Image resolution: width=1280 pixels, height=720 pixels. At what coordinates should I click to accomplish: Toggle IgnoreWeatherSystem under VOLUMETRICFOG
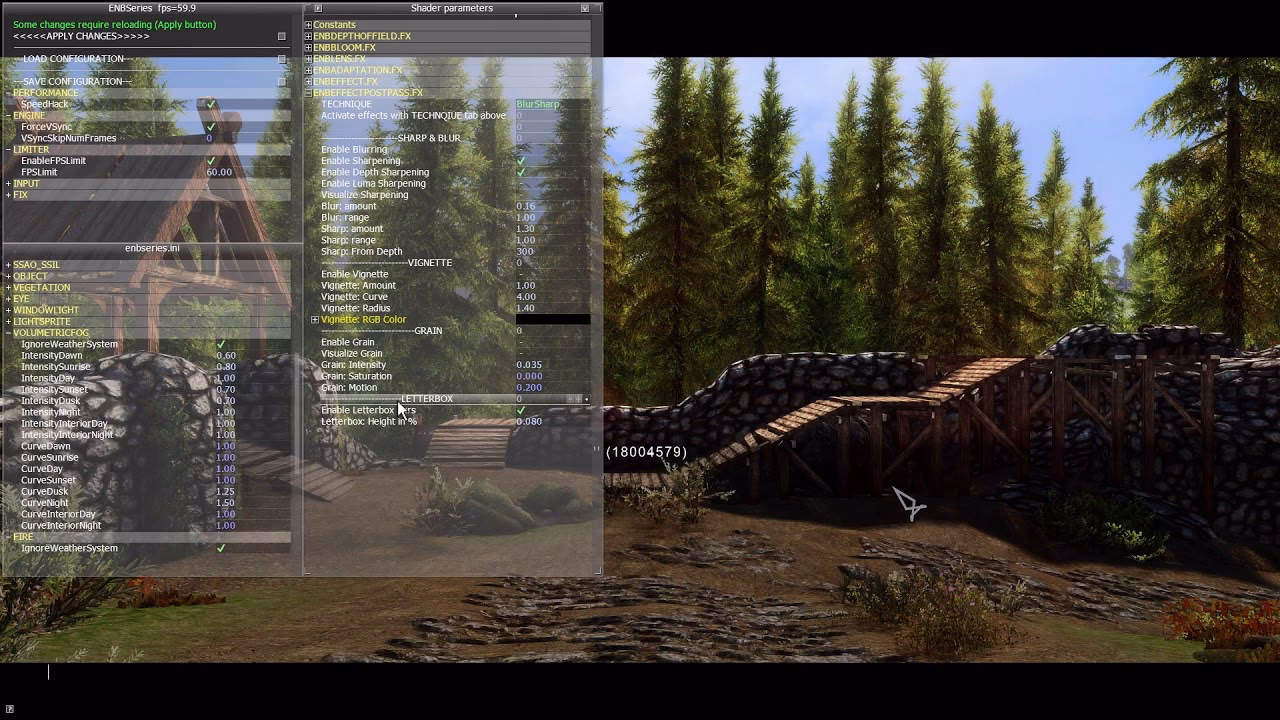(x=221, y=344)
